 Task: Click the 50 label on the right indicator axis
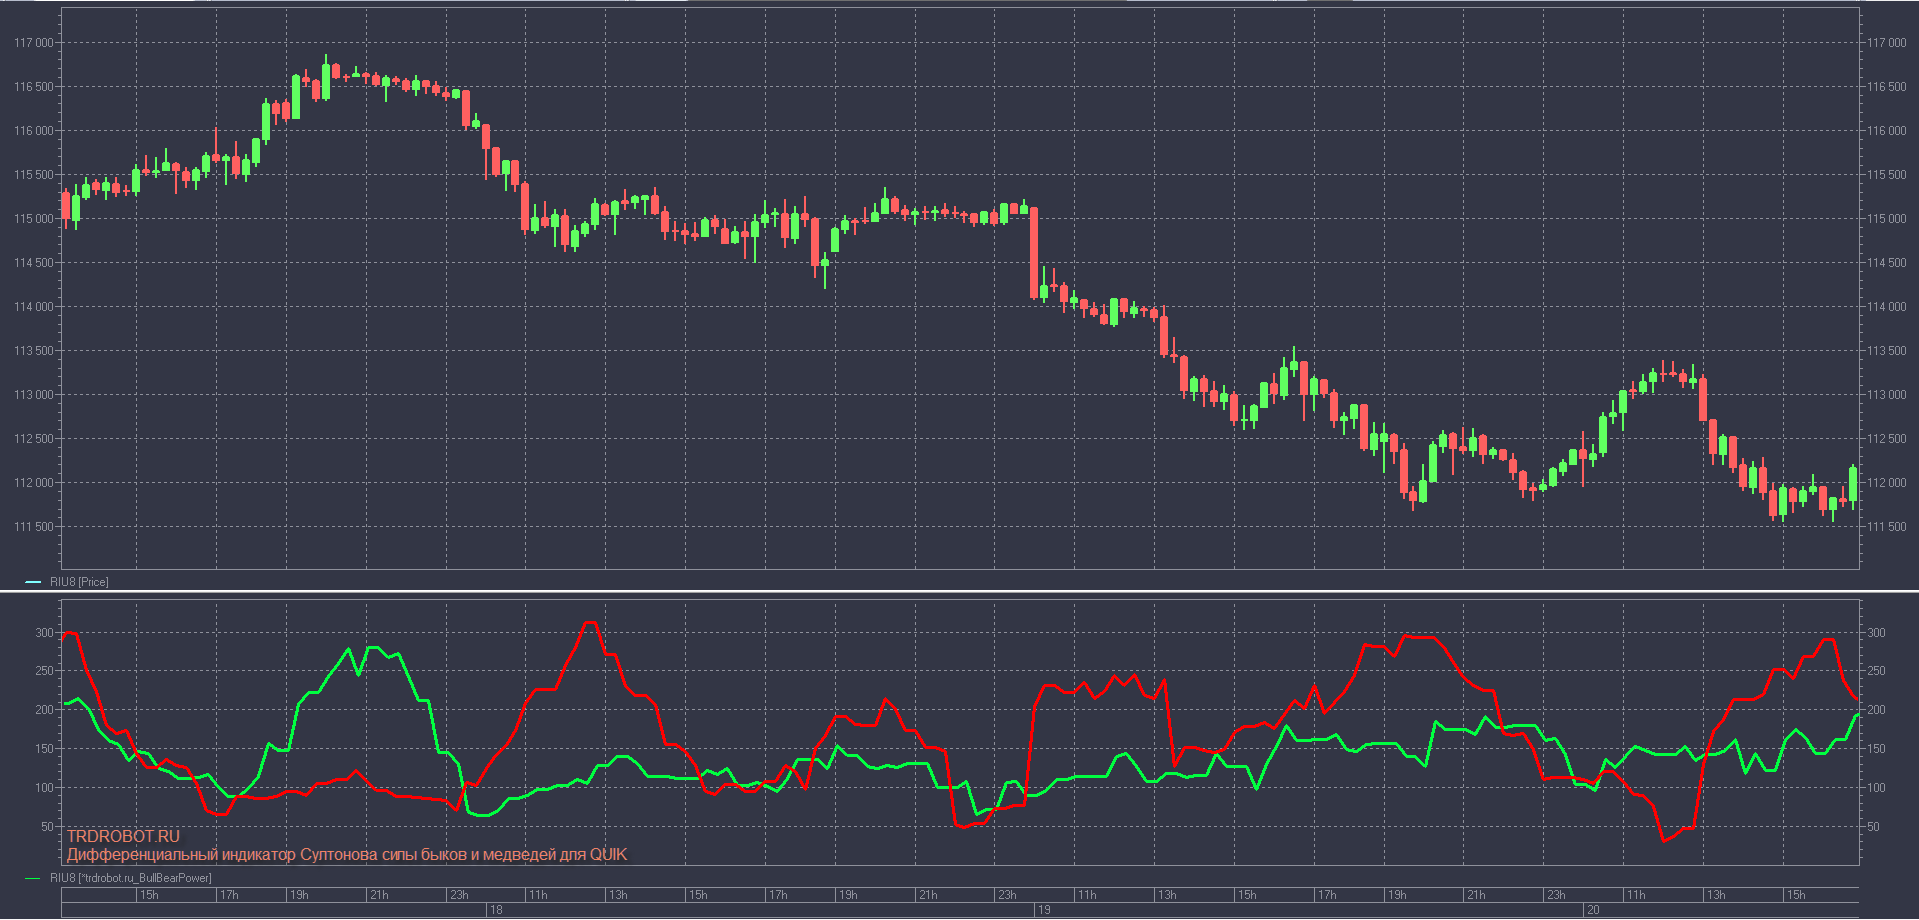[x=1874, y=827]
